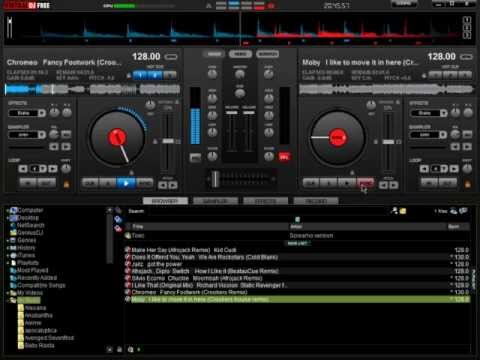Expand the Desktop tree node
This screenshot has width=480, height=360.
pyautogui.click(x=7, y=218)
